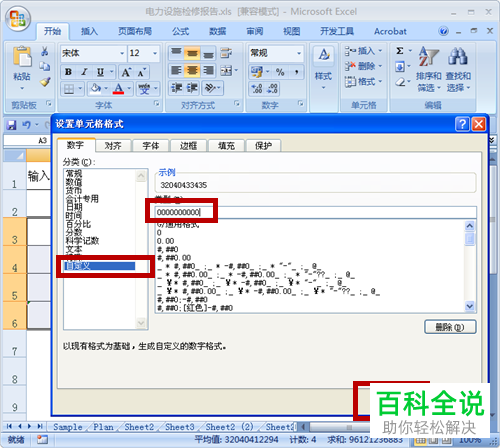Click the Fill down icon in the editing group
This screenshot has height=448, width=500.
(x=400, y=66)
